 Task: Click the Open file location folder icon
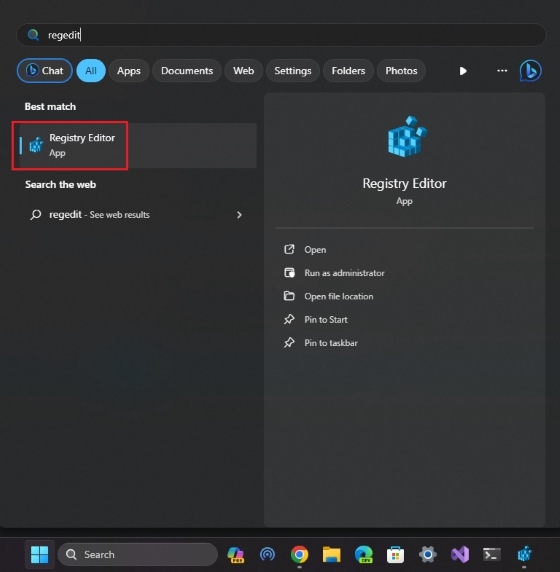(289, 296)
